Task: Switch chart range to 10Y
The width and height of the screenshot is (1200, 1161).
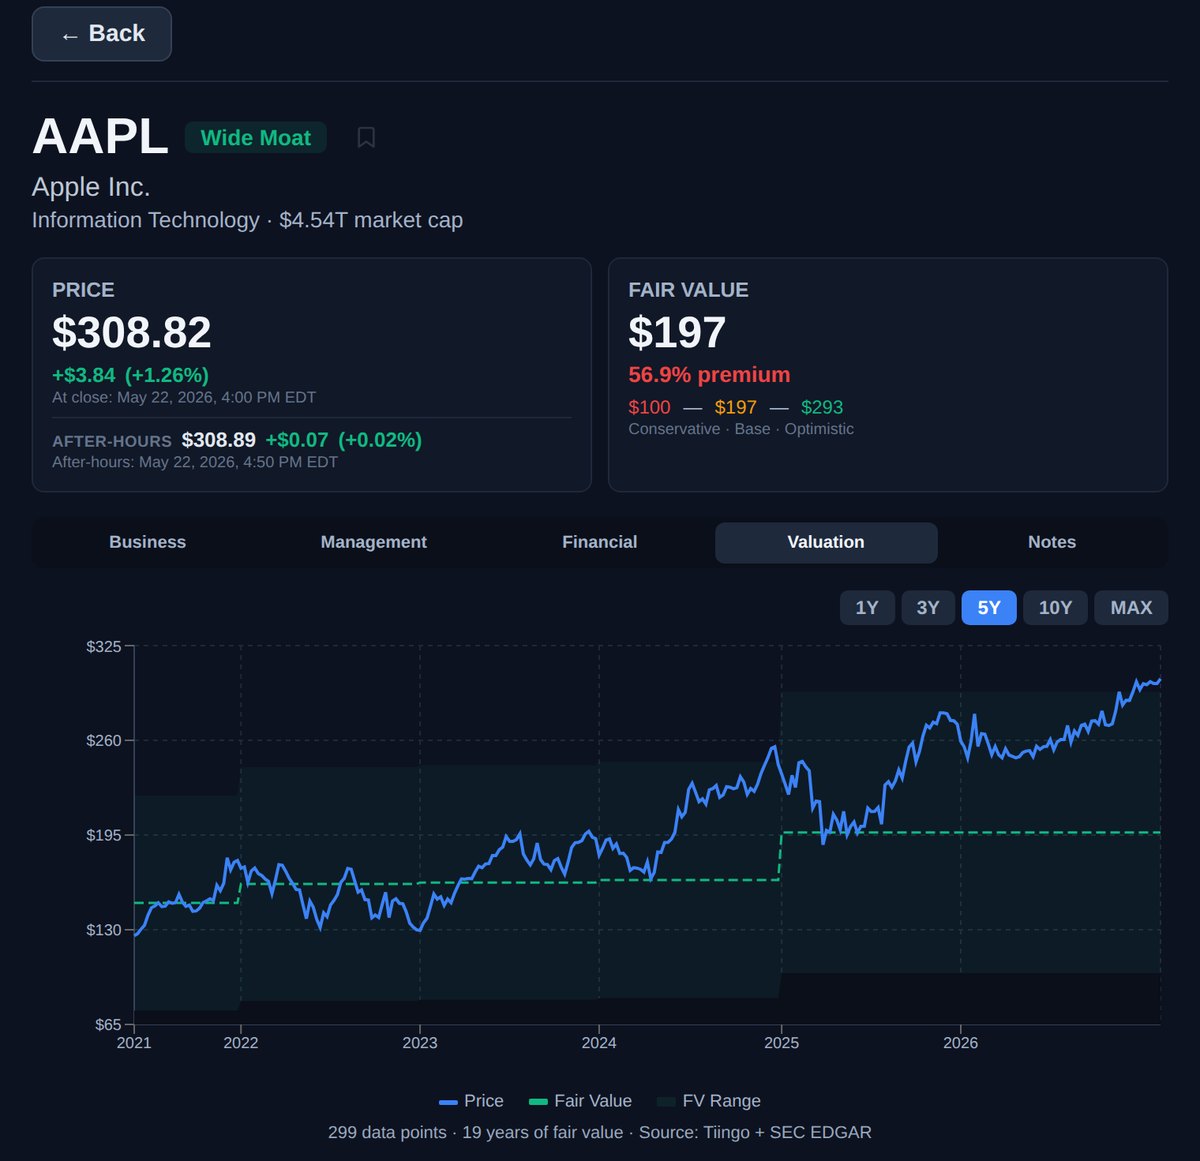Action: pos(1055,608)
